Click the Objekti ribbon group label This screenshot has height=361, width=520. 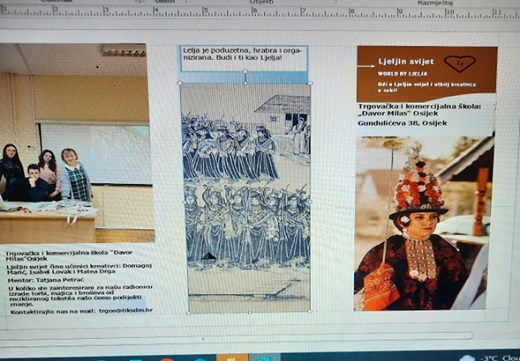(262, 2)
